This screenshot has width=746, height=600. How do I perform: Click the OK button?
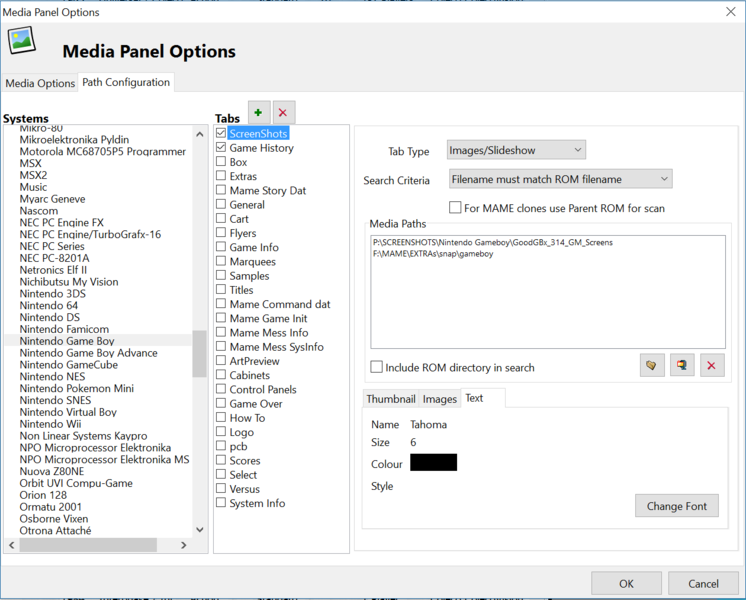tap(626, 583)
